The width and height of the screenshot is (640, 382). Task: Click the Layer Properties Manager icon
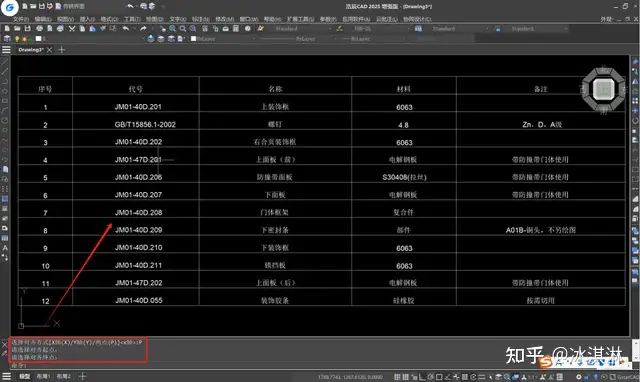(x=7, y=39)
